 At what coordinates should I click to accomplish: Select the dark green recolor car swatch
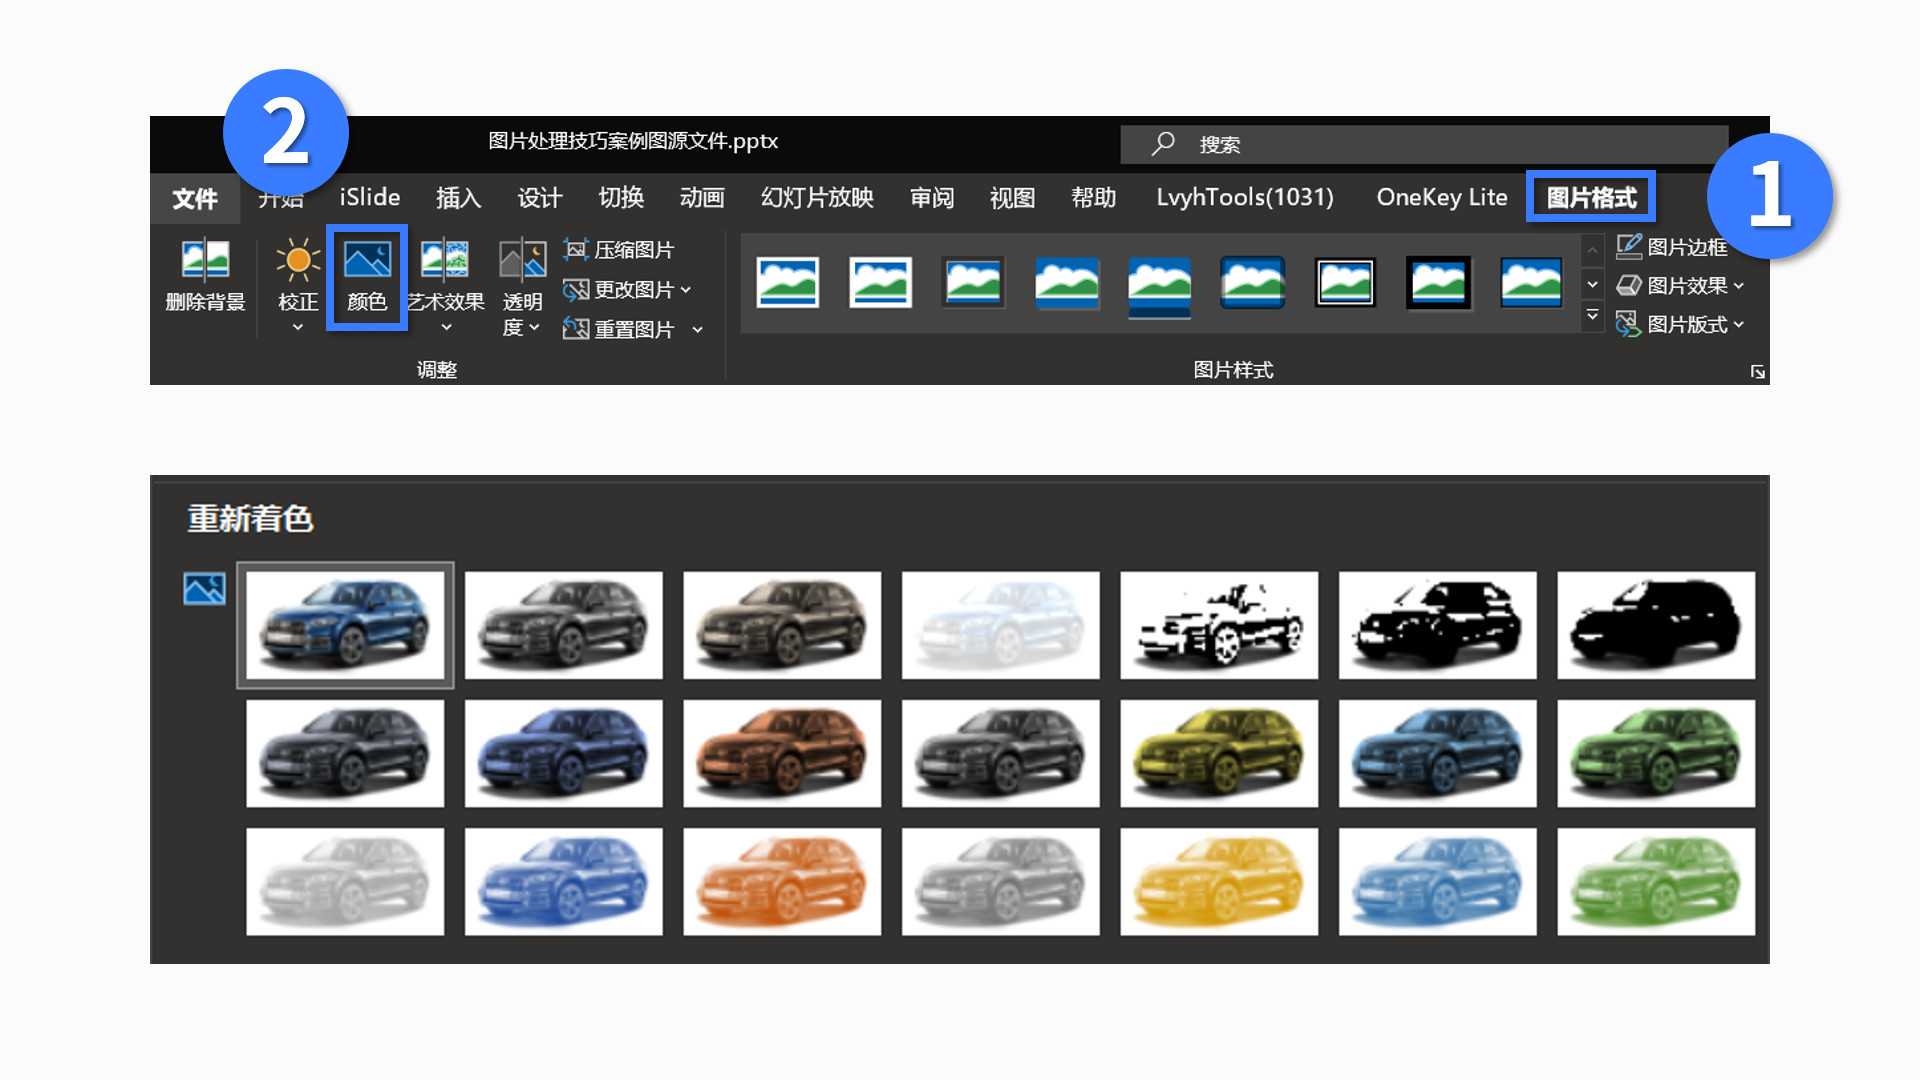point(1656,753)
